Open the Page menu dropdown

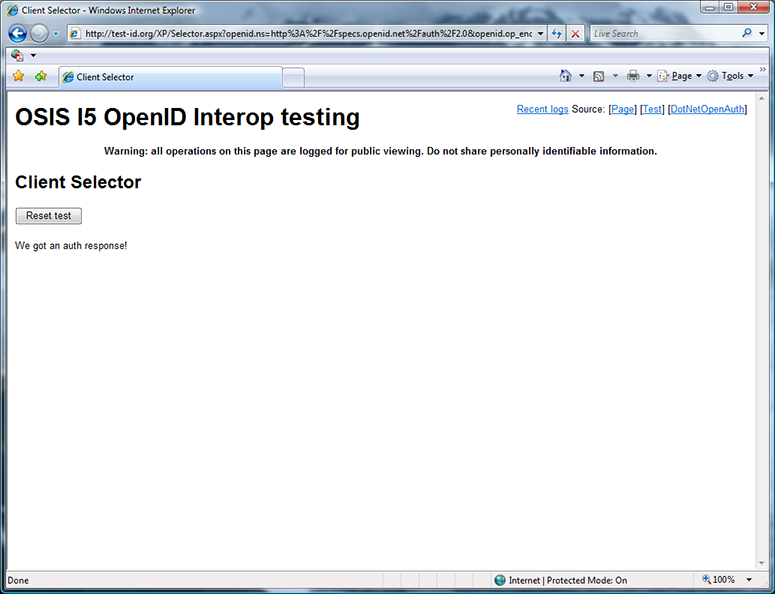coord(679,76)
